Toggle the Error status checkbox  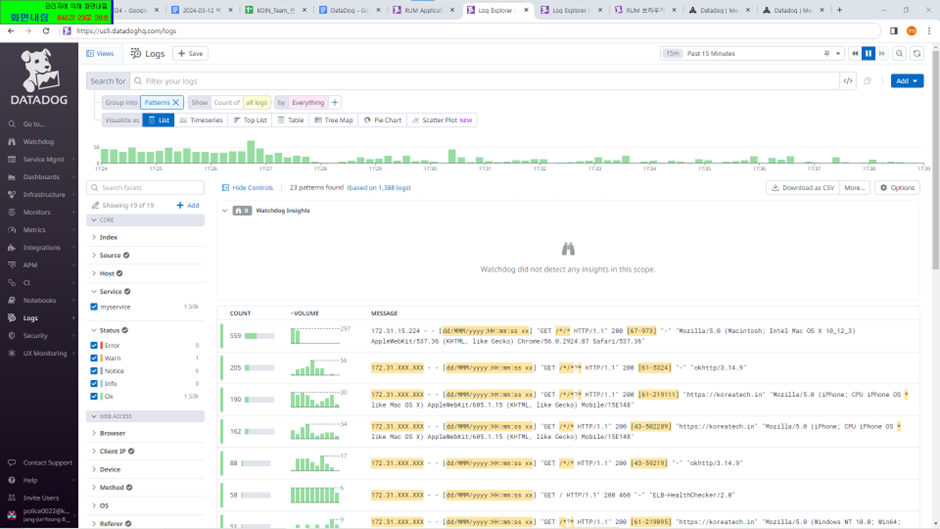(x=94, y=345)
